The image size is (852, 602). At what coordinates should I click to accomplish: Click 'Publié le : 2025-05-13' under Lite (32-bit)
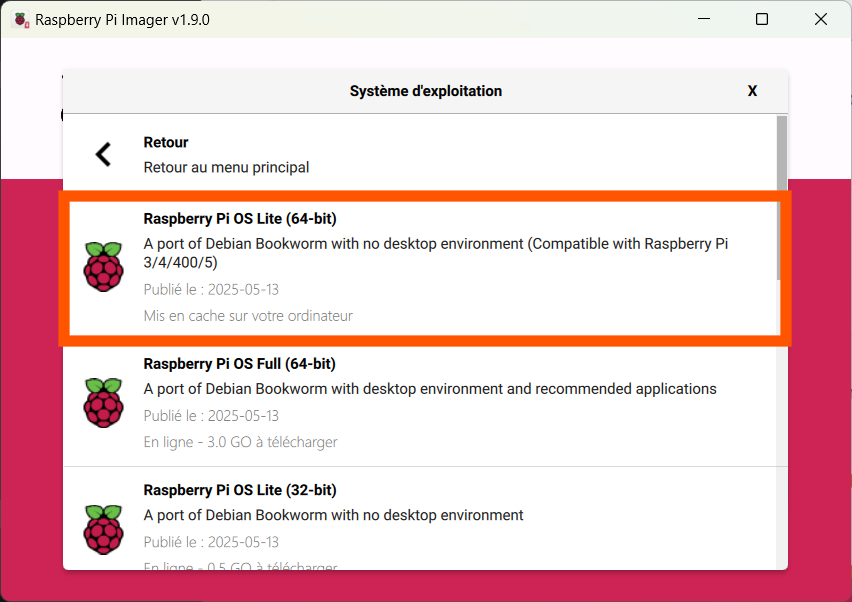click(x=211, y=542)
